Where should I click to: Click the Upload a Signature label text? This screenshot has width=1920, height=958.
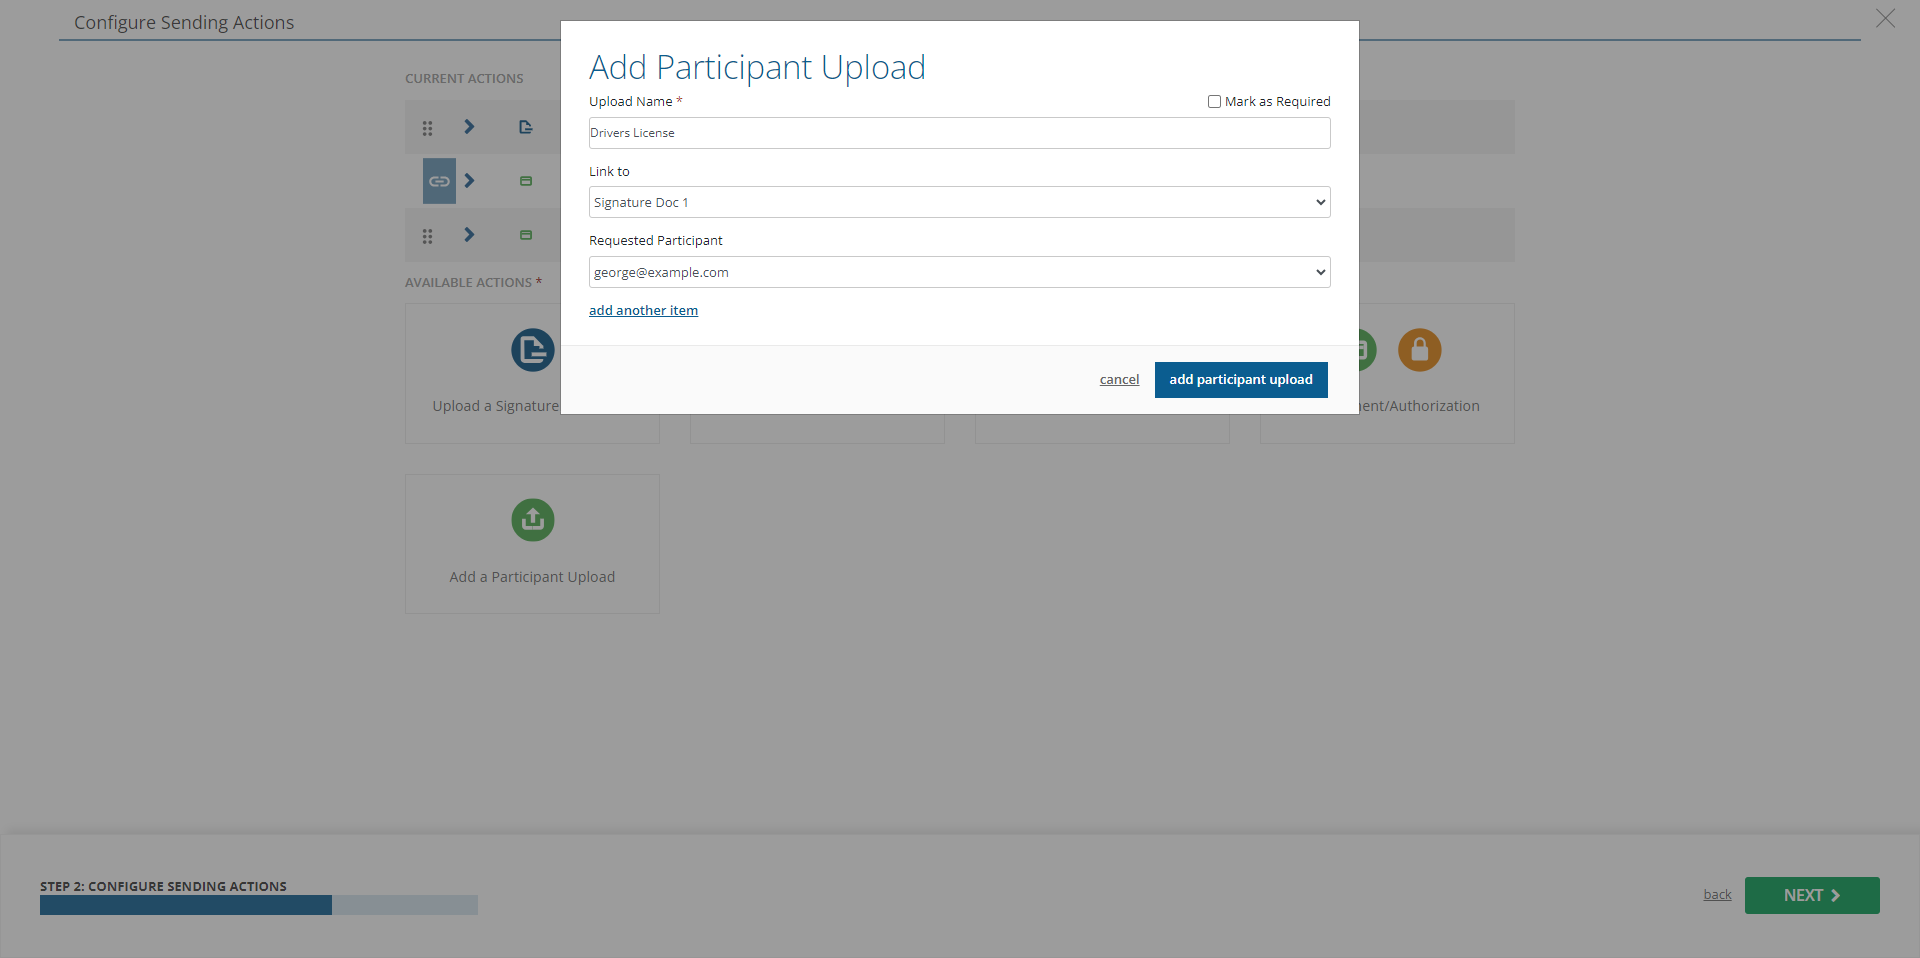pos(495,406)
